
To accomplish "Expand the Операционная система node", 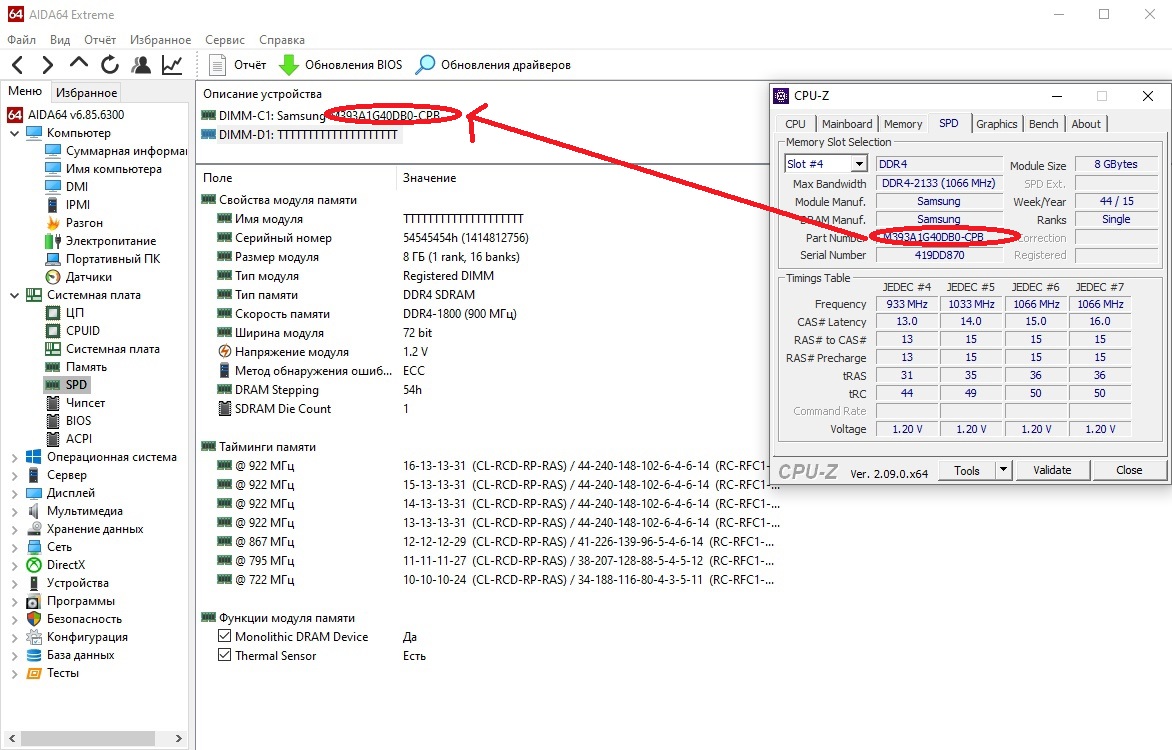I will click(x=14, y=457).
